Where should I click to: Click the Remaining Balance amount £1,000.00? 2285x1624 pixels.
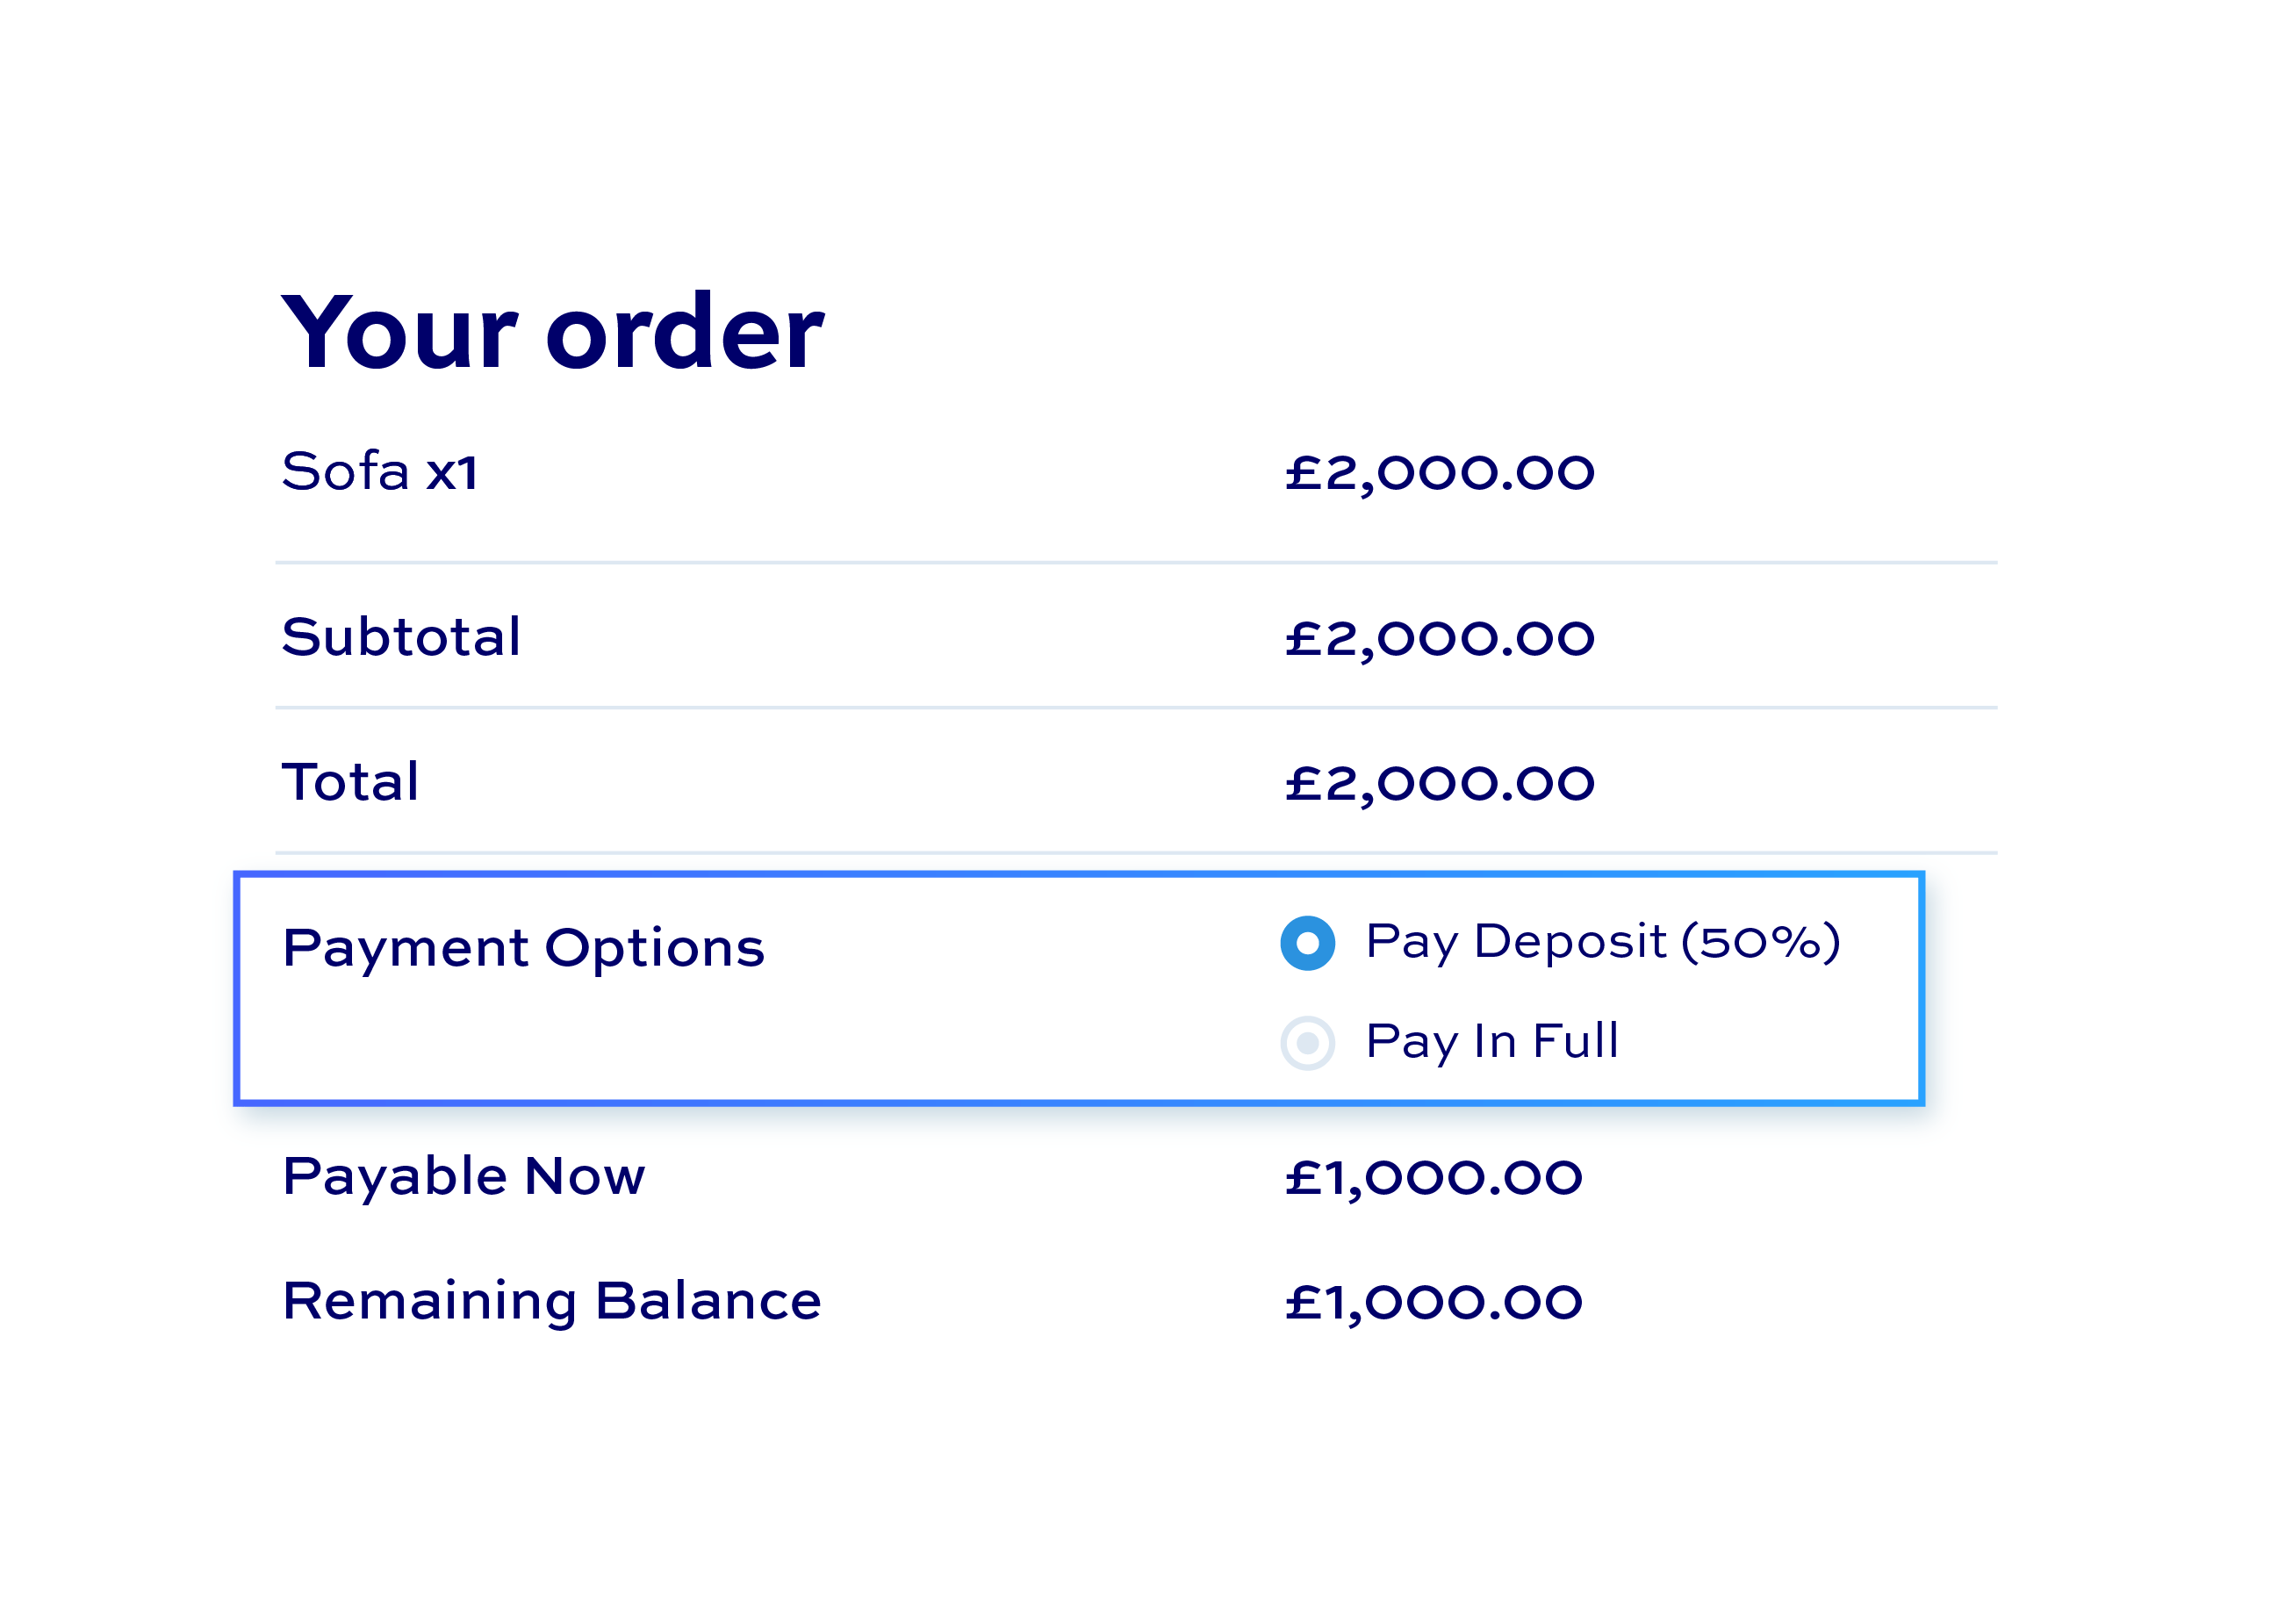[1433, 1303]
